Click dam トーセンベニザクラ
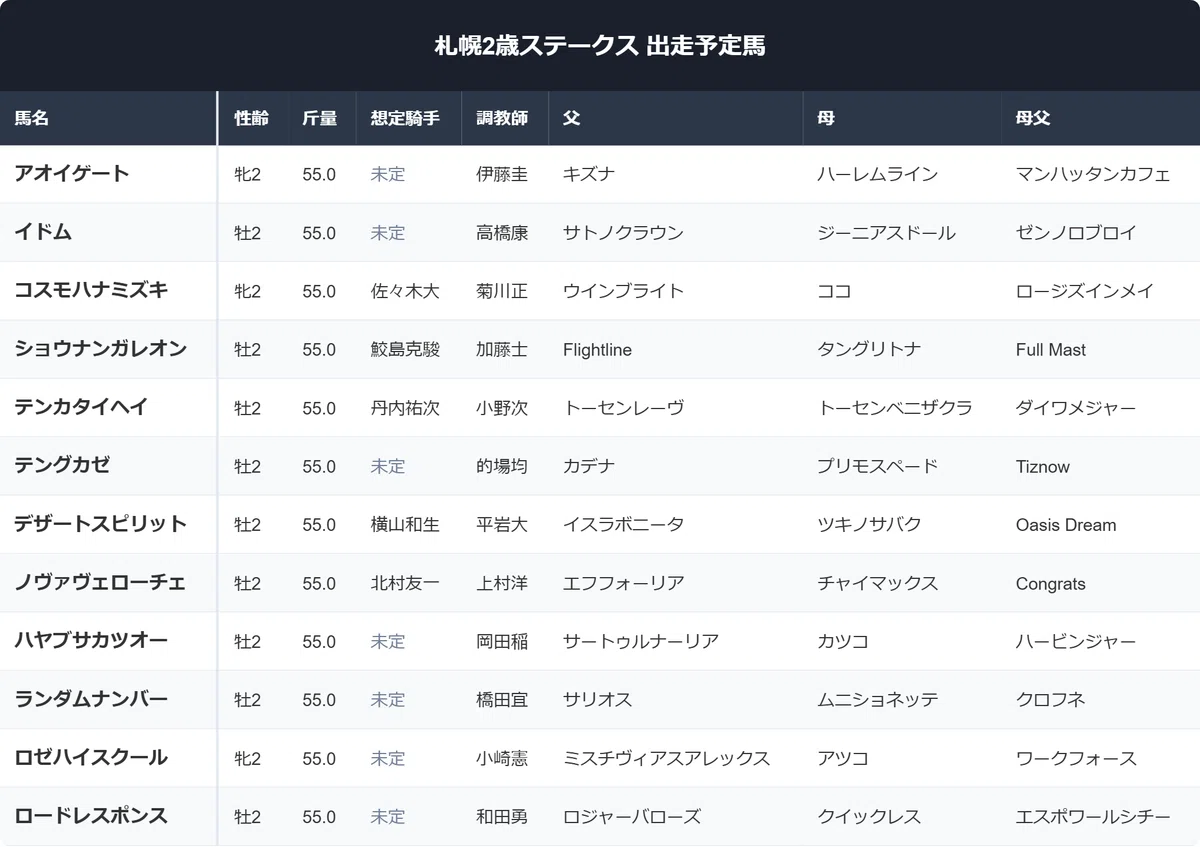This screenshot has width=1200, height=847. coord(894,408)
